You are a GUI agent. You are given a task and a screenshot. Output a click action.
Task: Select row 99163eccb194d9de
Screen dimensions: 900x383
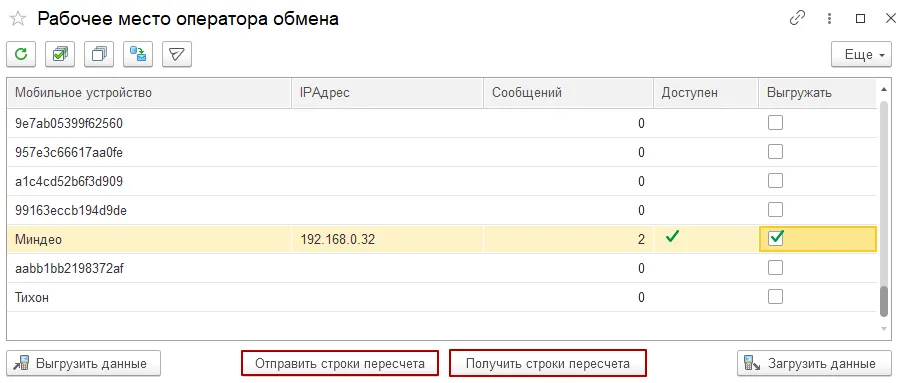tap(442, 210)
